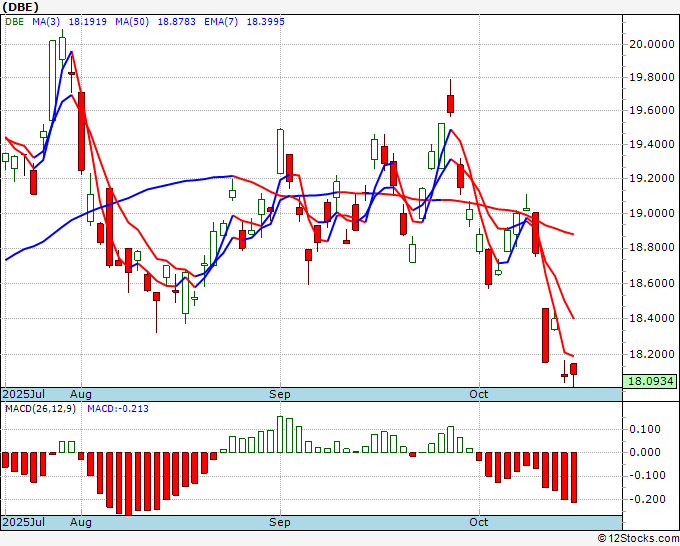This screenshot has height=546, width=680.
Task: Select the MA(3) legend label
Action: [46, 22]
